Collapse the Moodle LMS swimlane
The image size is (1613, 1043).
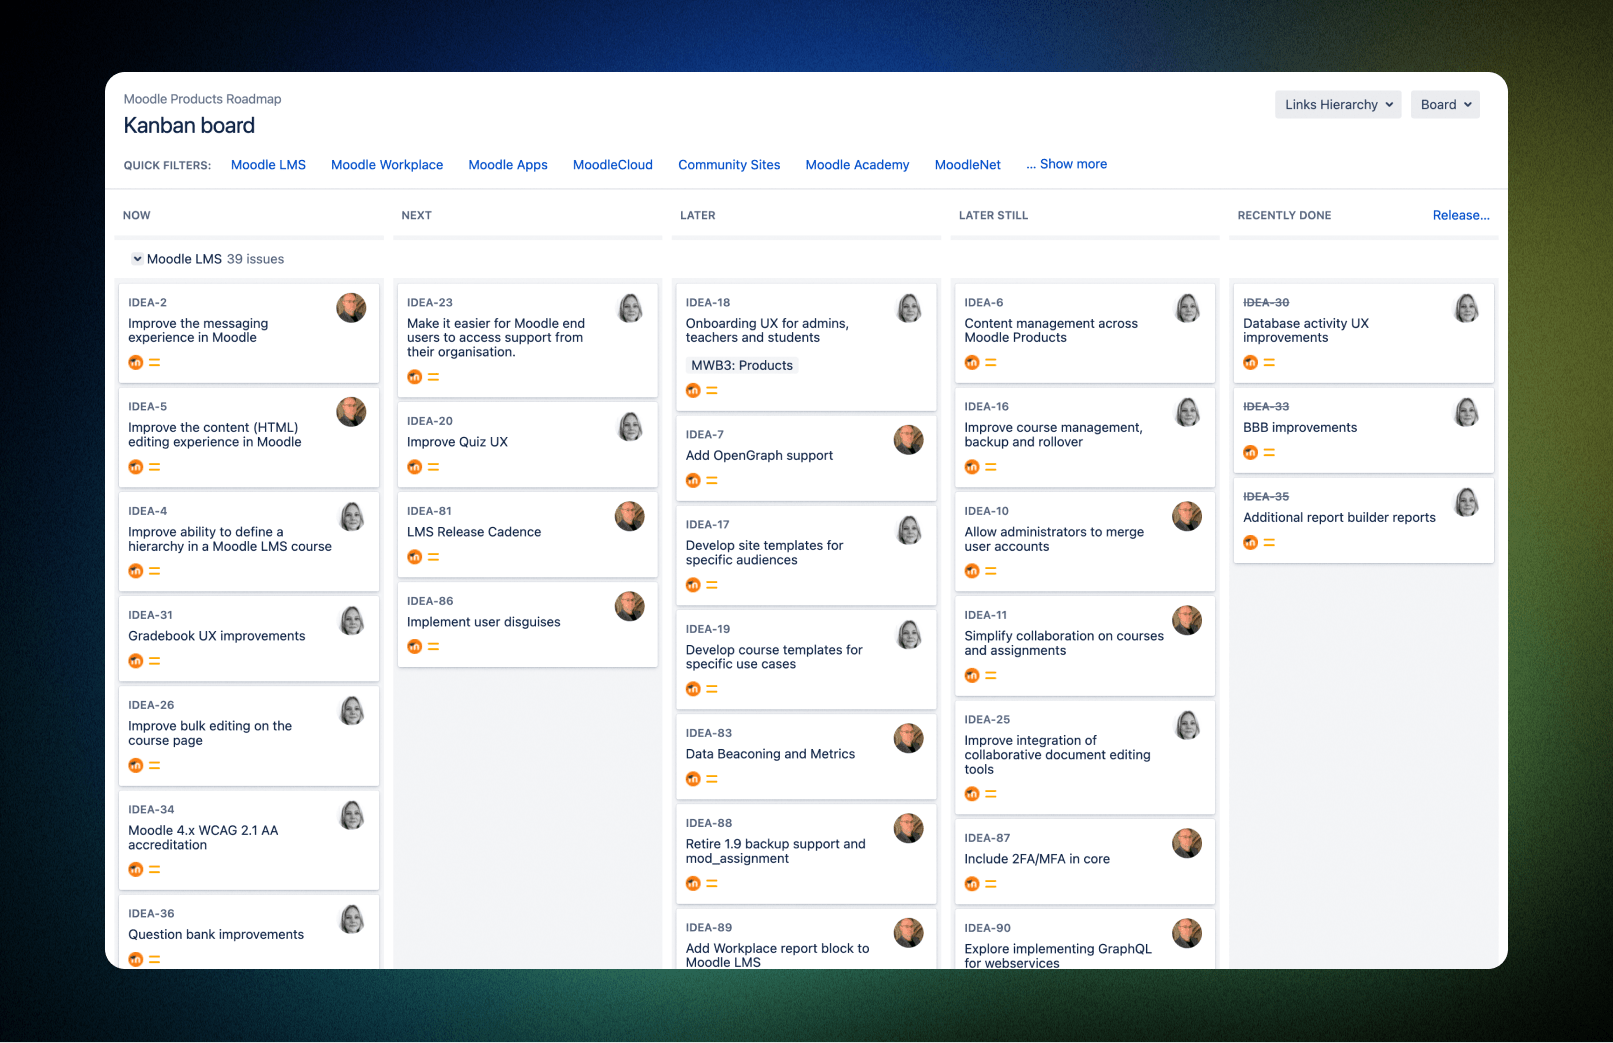[x=137, y=259]
